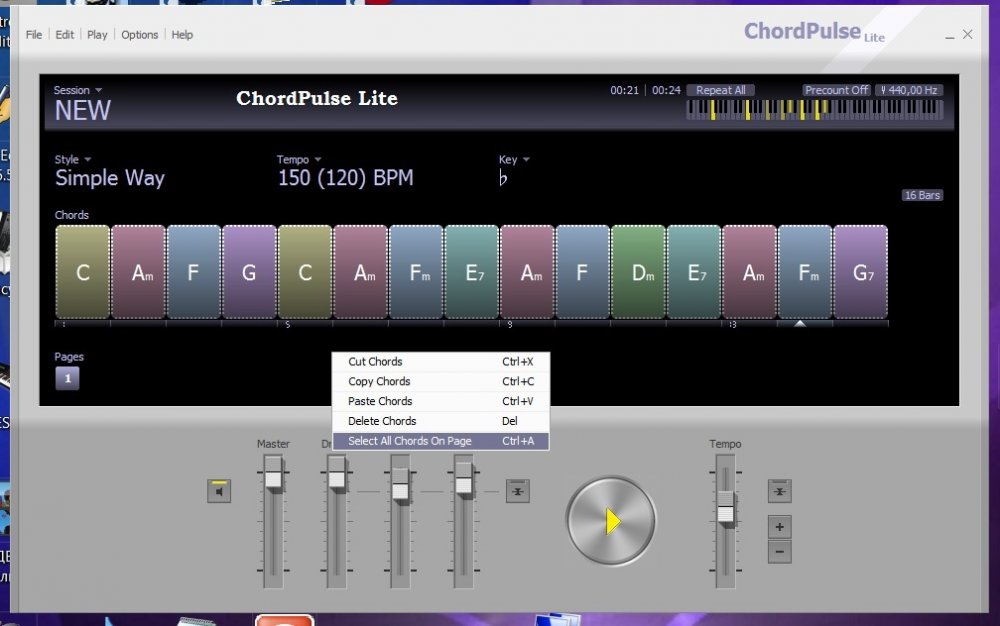This screenshot has height=626, width=1000.
Task: Click the 440,00 Hz tuning button
Action: [x=909, y=90]
